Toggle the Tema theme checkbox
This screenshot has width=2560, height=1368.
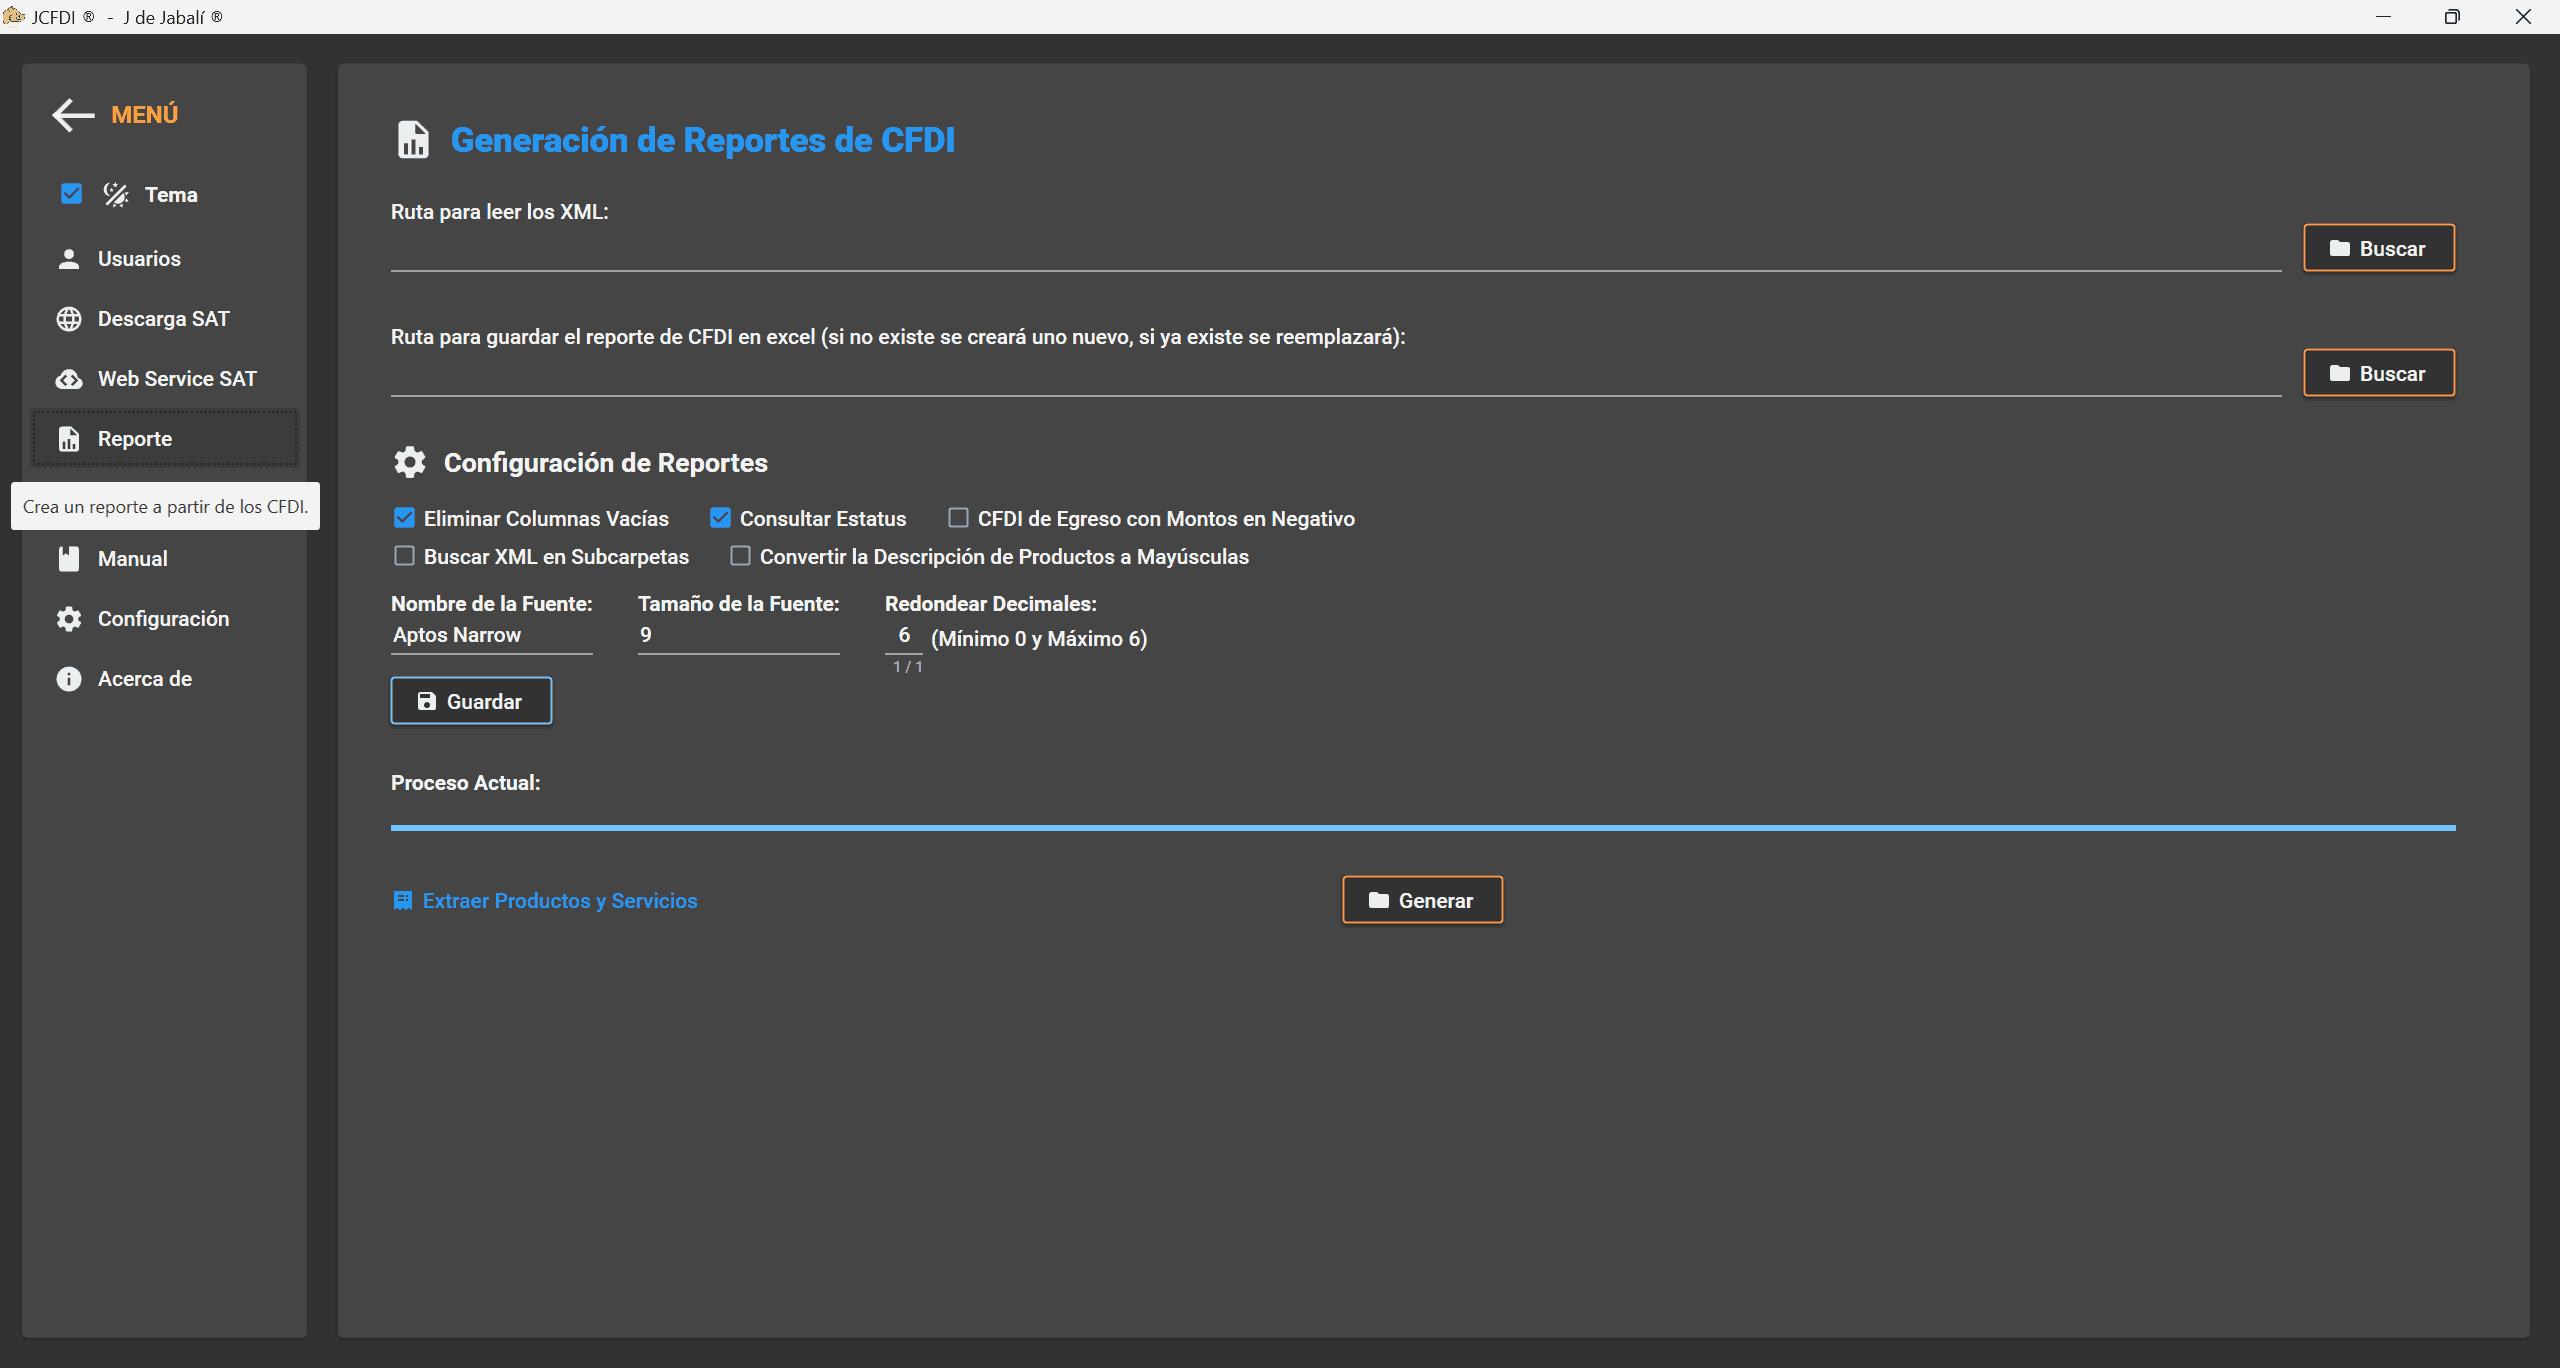point(71,194)
